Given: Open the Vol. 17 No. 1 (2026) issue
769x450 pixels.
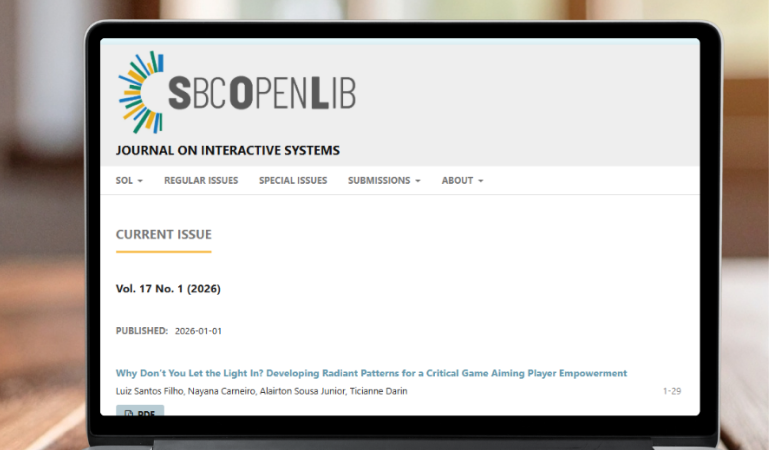Looking at the screenshot, I should coord(168,289).
